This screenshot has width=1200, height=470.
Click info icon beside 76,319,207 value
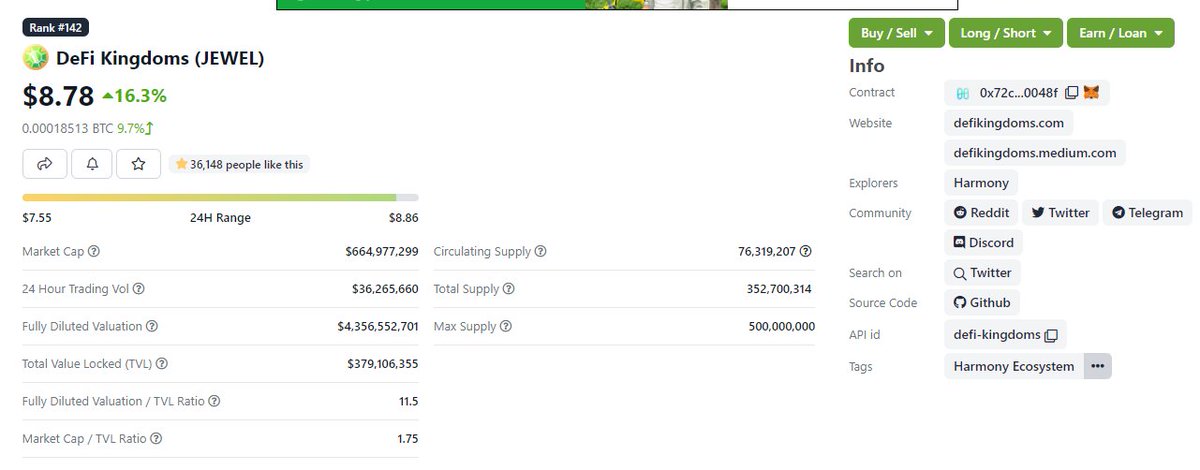tap(805, 252)
